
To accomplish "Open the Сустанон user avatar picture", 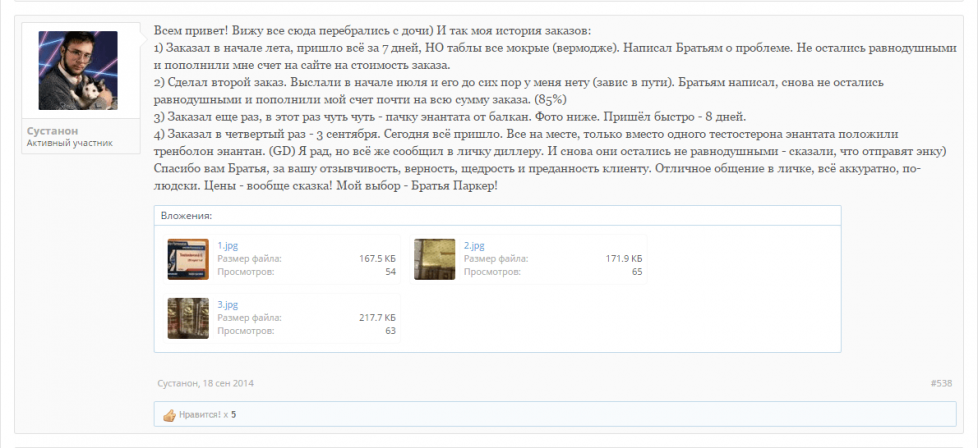I will click(77, 71).
